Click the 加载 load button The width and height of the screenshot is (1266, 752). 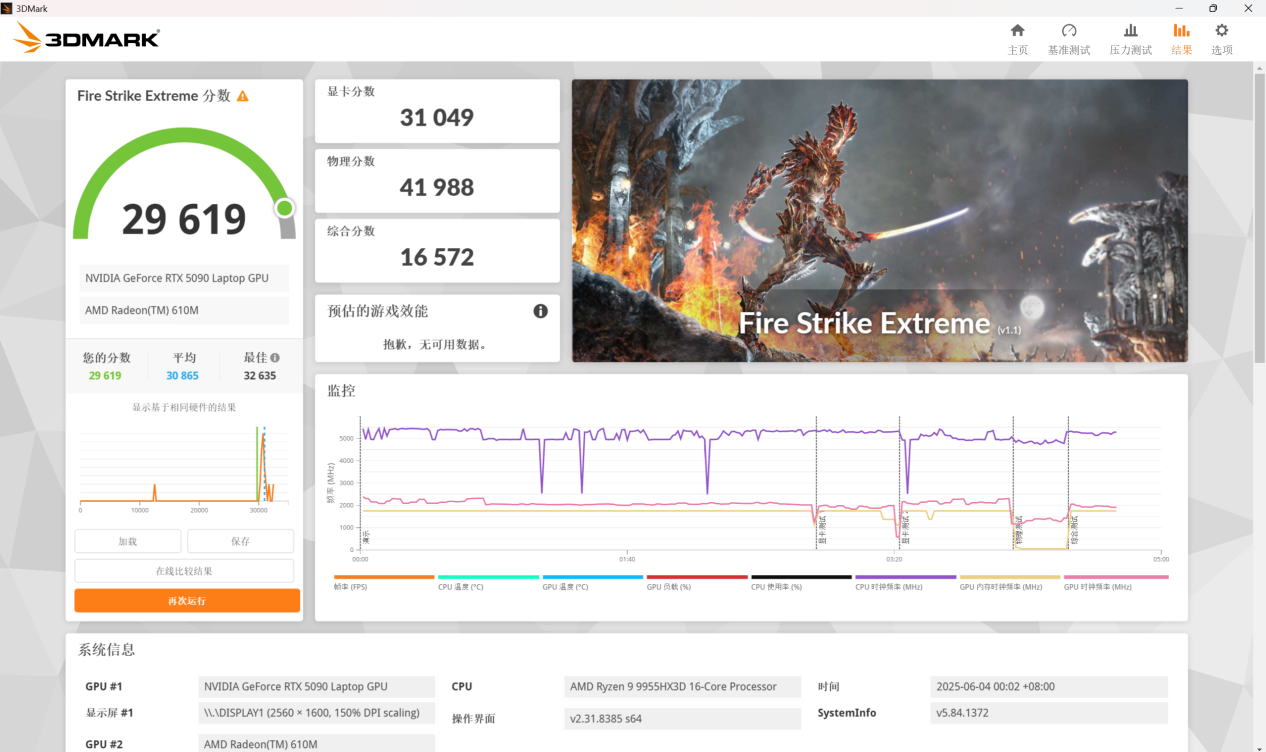tap(127, 541)
